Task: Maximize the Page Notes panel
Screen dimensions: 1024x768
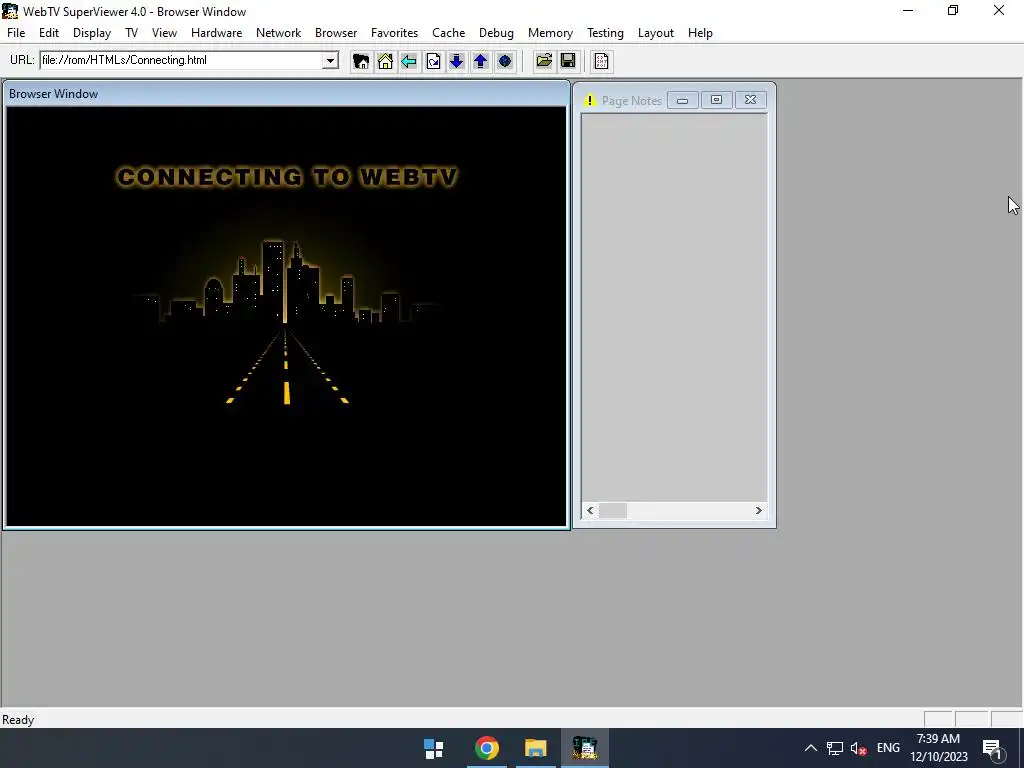Action: (x=716, y=100)
